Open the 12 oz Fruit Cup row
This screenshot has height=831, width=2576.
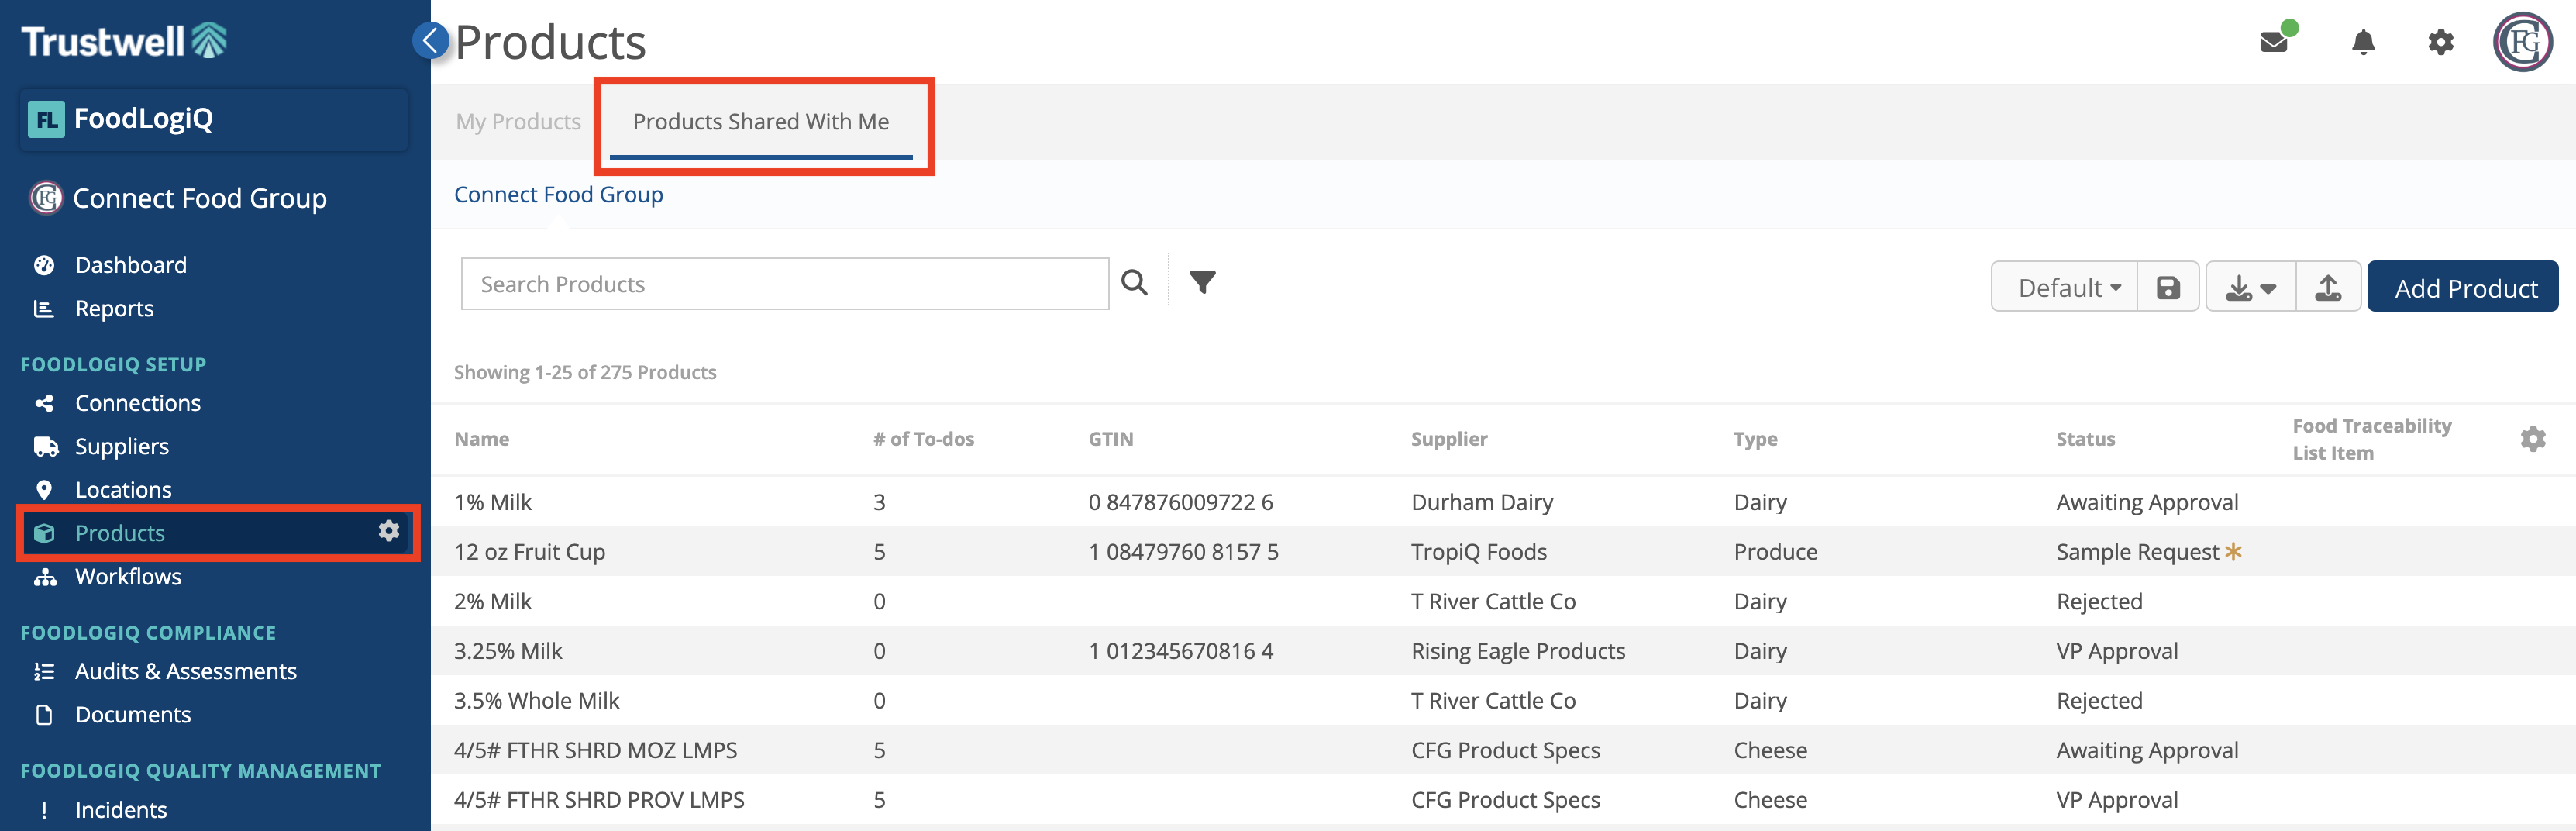1503,552
